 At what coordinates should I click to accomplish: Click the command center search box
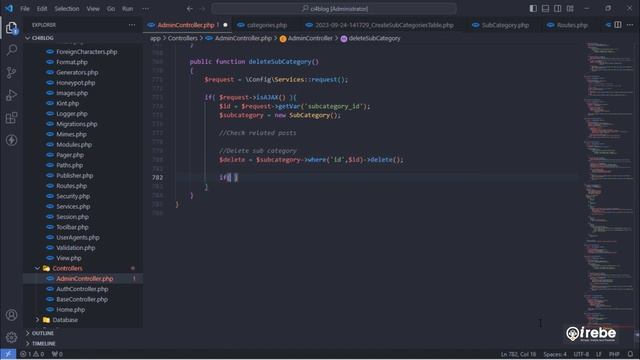(x=334, y=9)
